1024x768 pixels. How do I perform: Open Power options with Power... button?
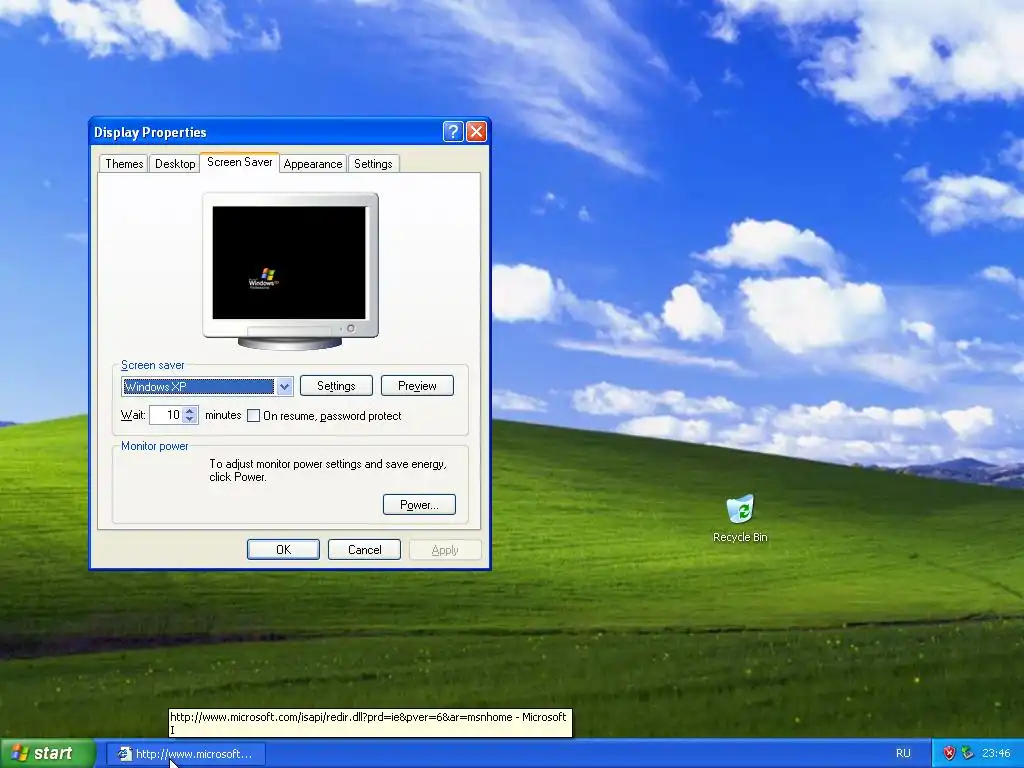coord(419,505)
